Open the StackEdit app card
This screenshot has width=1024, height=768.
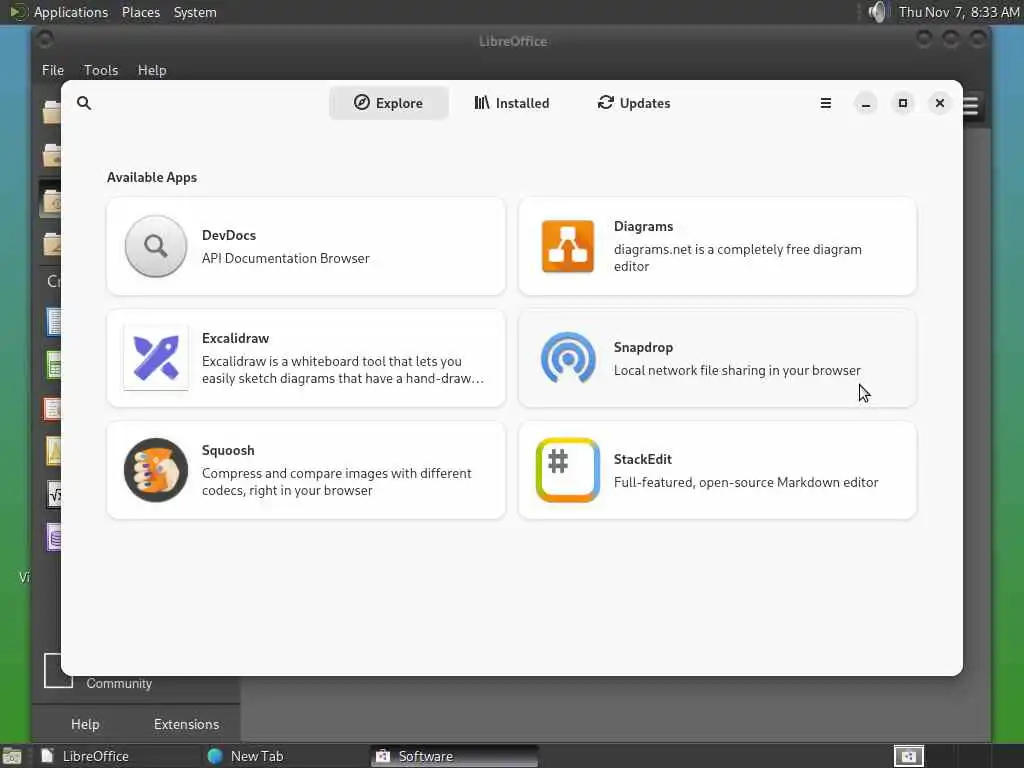point(717,470)
